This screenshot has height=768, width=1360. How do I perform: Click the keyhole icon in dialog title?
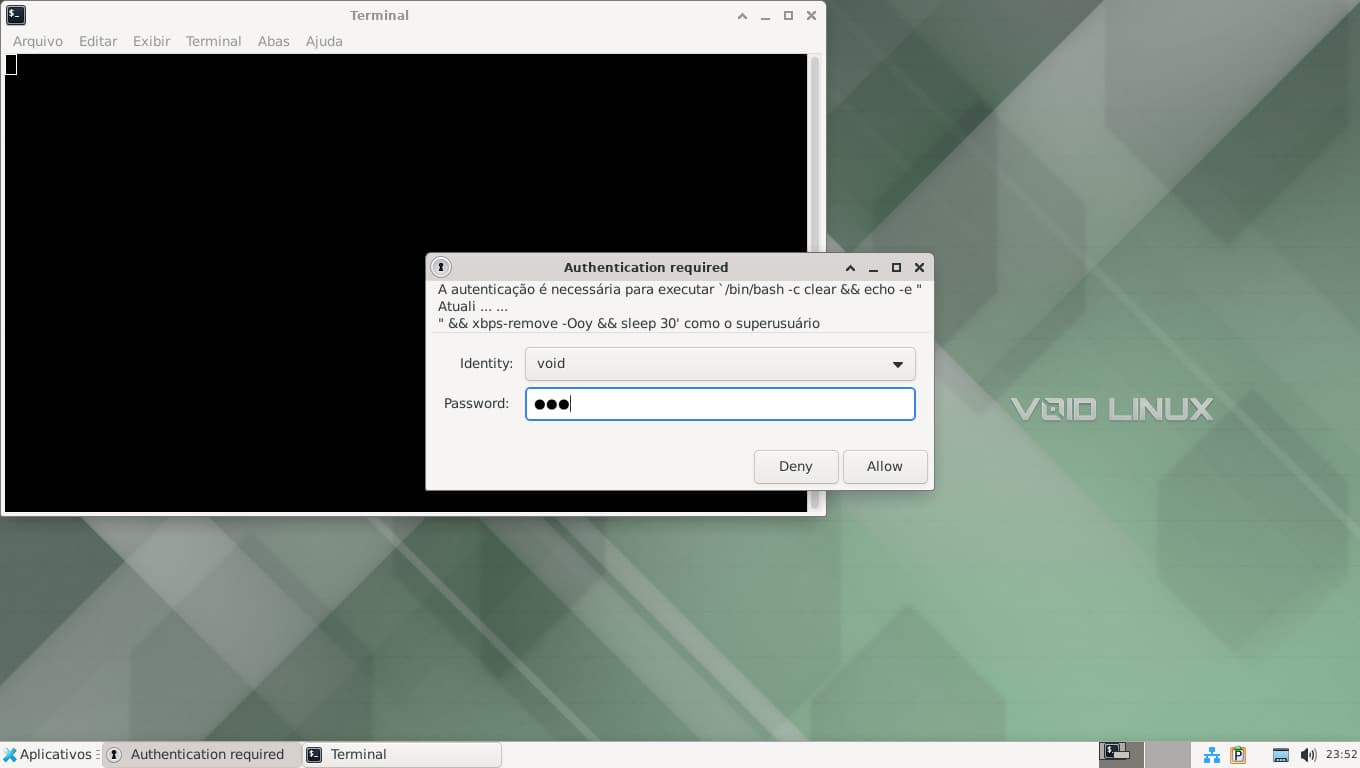(440, 267)
